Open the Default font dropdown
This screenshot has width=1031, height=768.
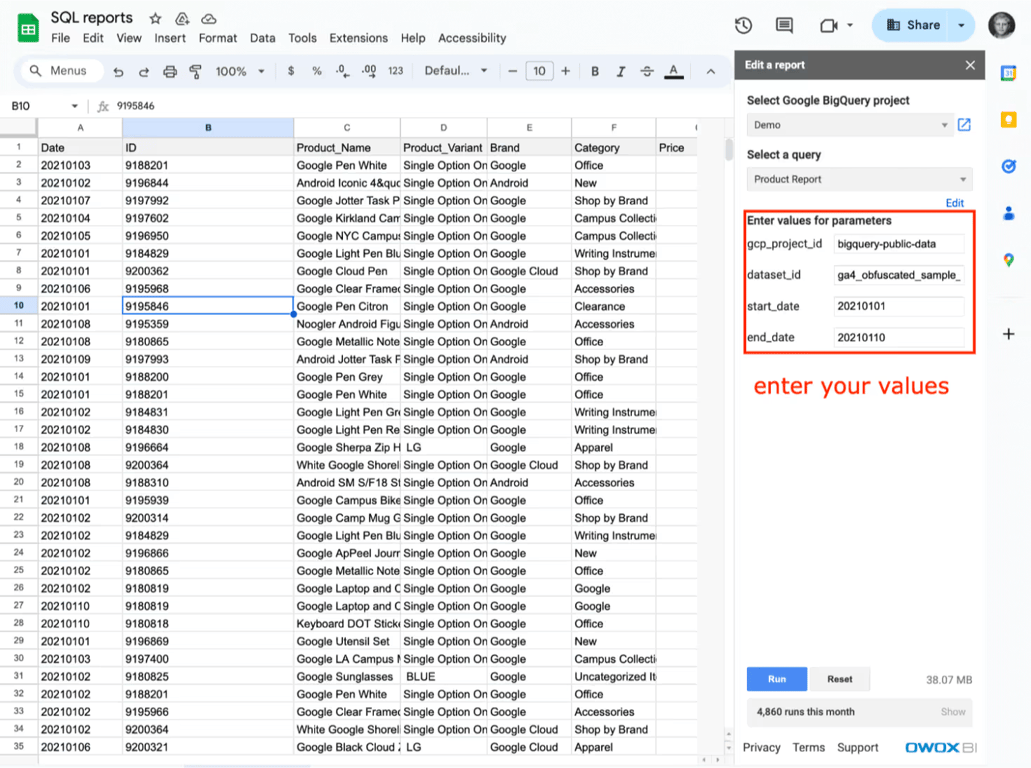(x=456, y=71)
